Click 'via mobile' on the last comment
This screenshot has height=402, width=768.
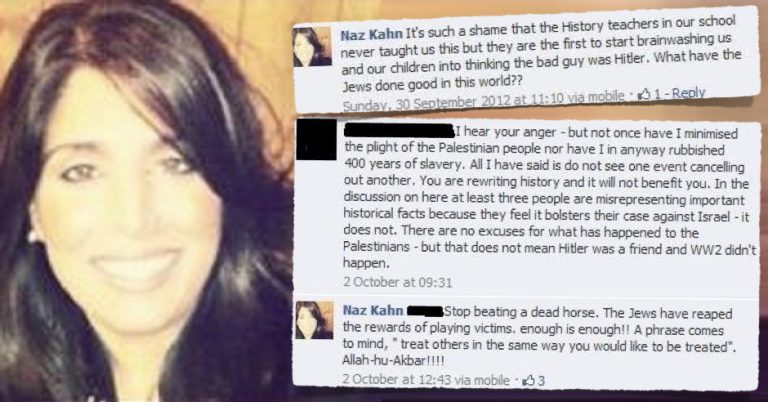pyautogui.click(x=482, y=379)
